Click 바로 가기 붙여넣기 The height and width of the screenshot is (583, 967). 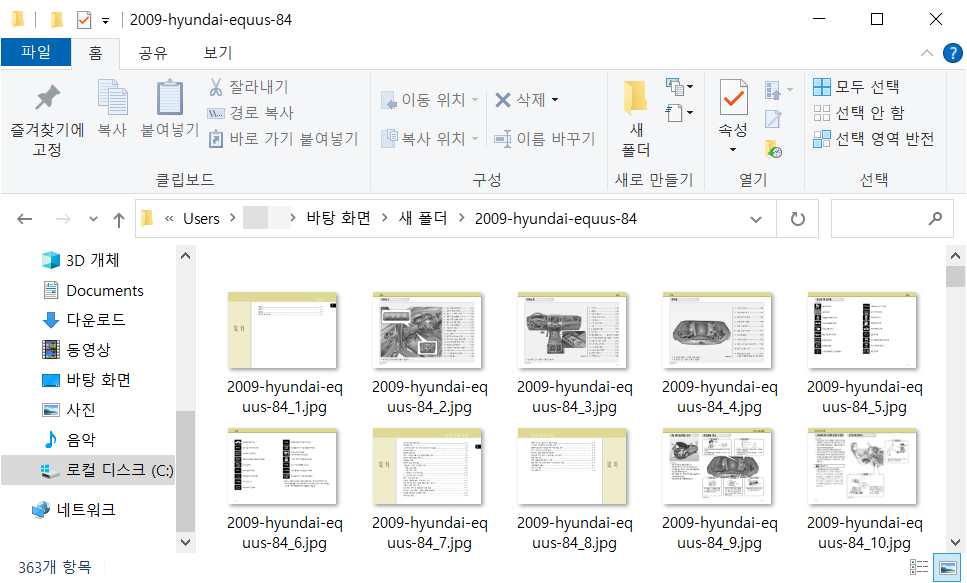pos(283,139)
